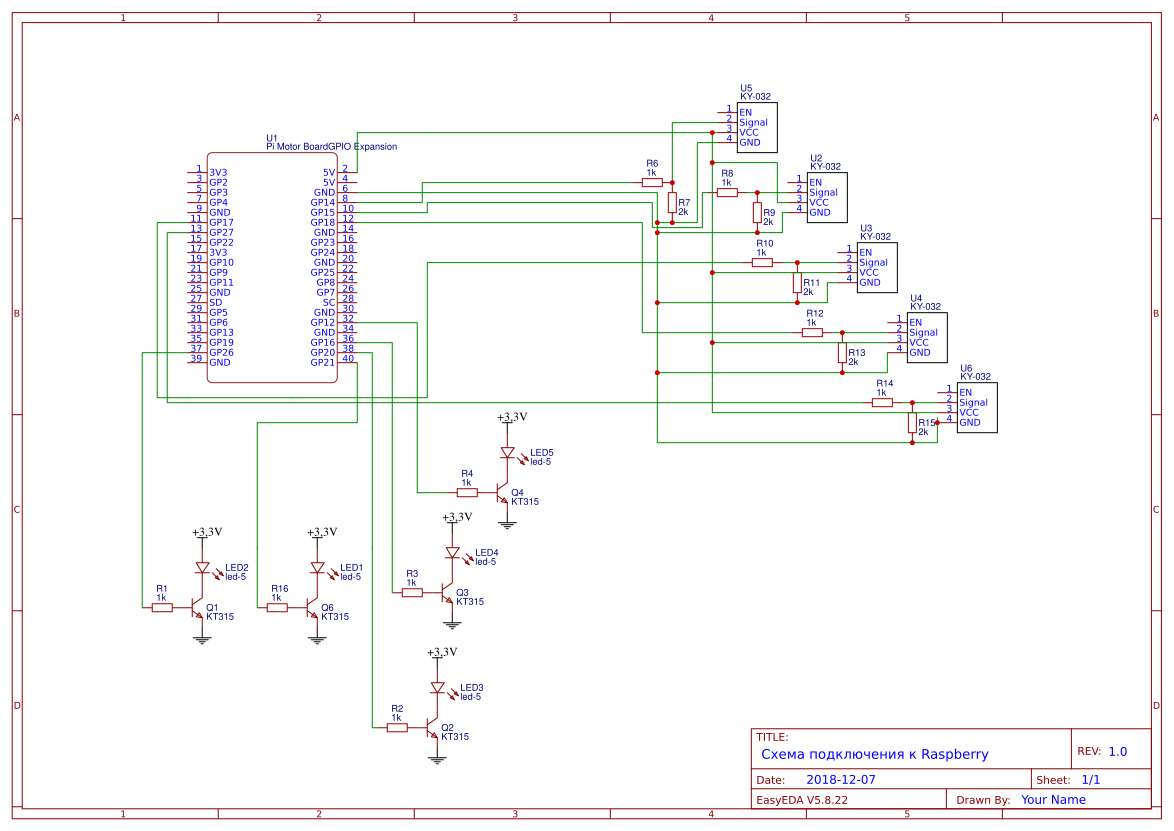Click the date value 2018-12-07

(x=841, y=779)
